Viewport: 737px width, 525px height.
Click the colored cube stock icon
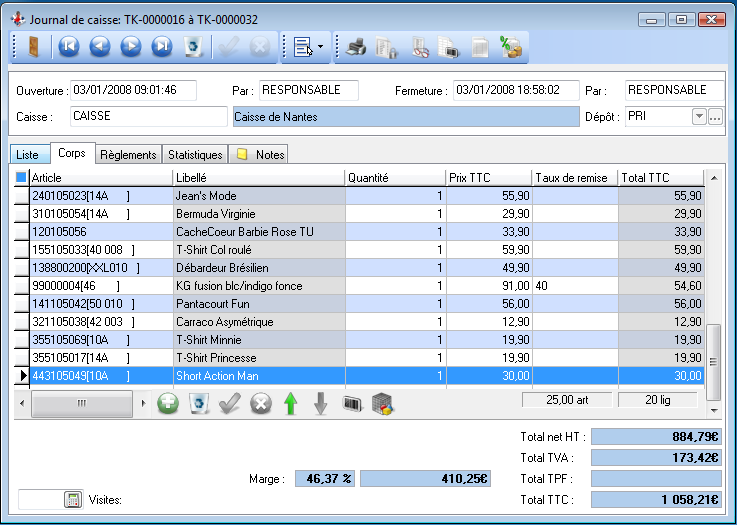coord(382,404)
